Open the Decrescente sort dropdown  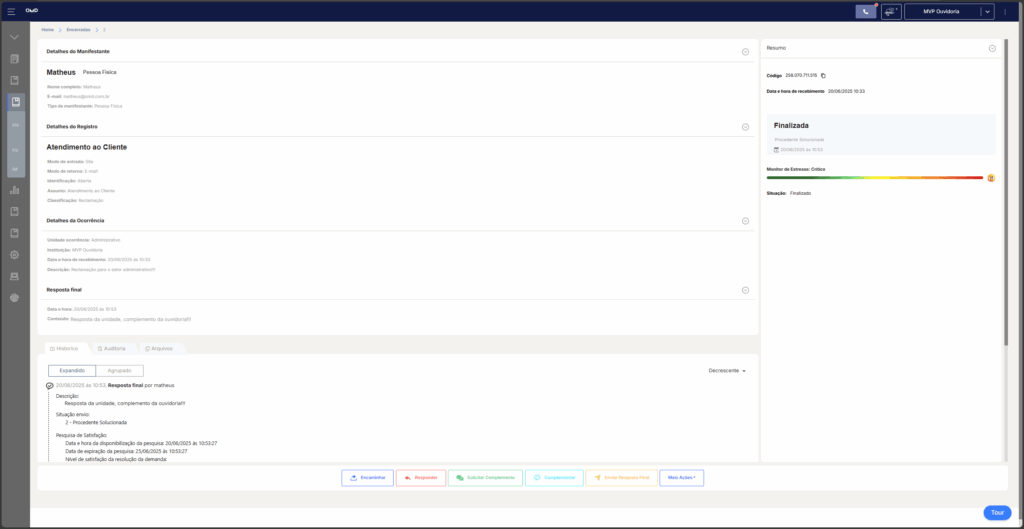tap(727, 370)
